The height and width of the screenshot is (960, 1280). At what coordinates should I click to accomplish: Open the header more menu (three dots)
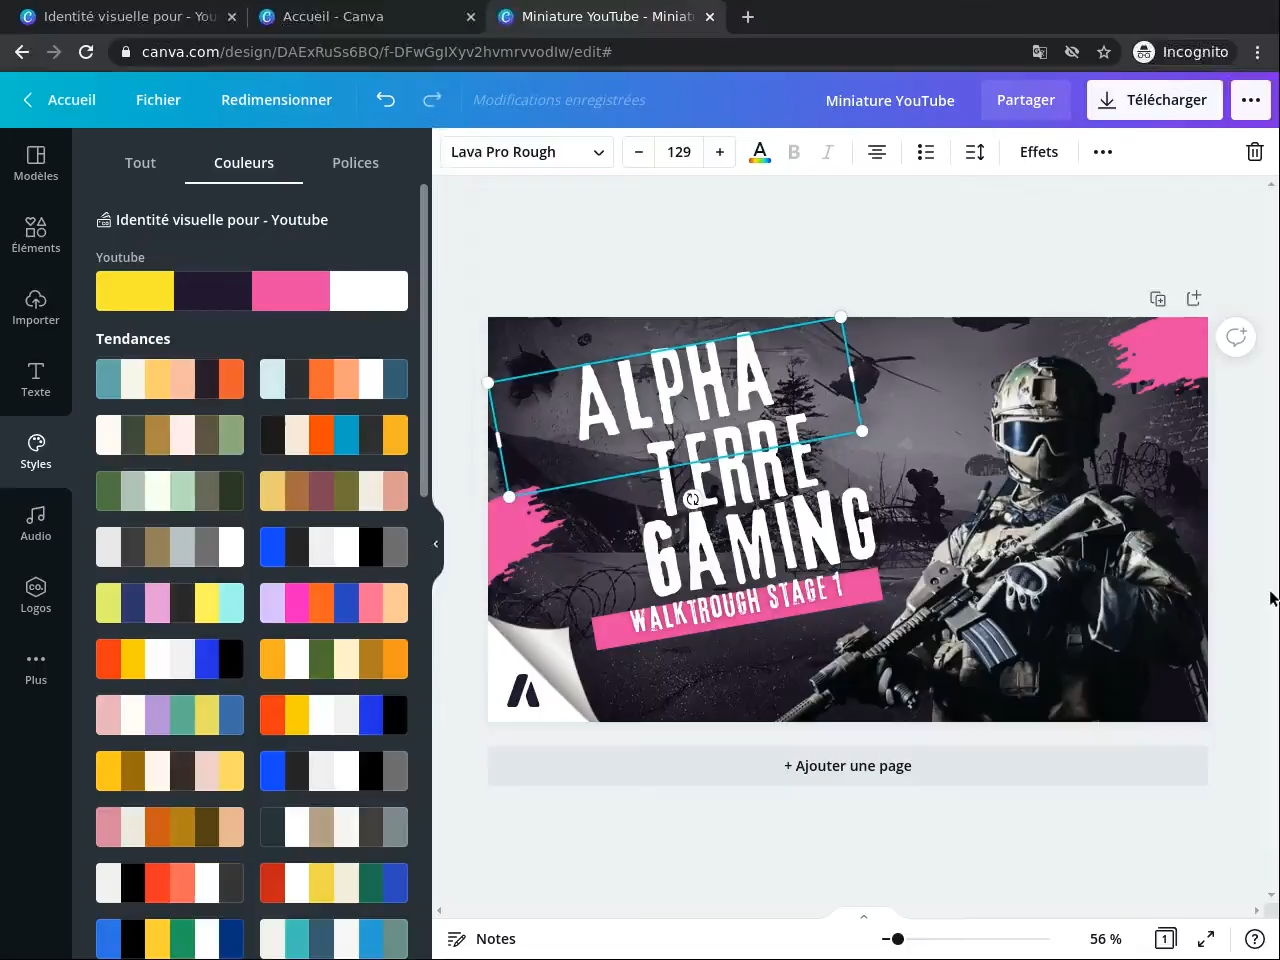point(1251,100)
